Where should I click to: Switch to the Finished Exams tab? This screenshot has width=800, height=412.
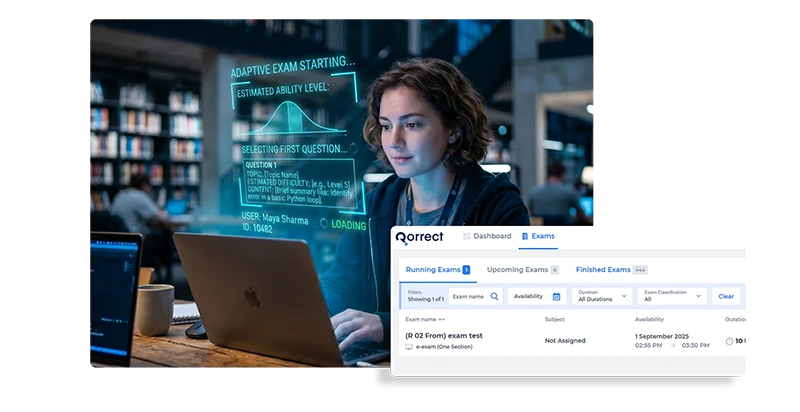click(611, 270)
